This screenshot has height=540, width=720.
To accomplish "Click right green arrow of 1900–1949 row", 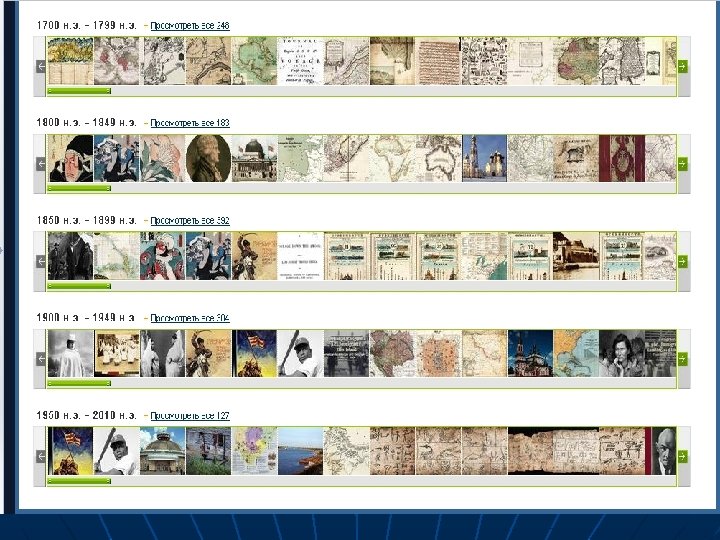I will pyautogui.click(x=682, y=359).
